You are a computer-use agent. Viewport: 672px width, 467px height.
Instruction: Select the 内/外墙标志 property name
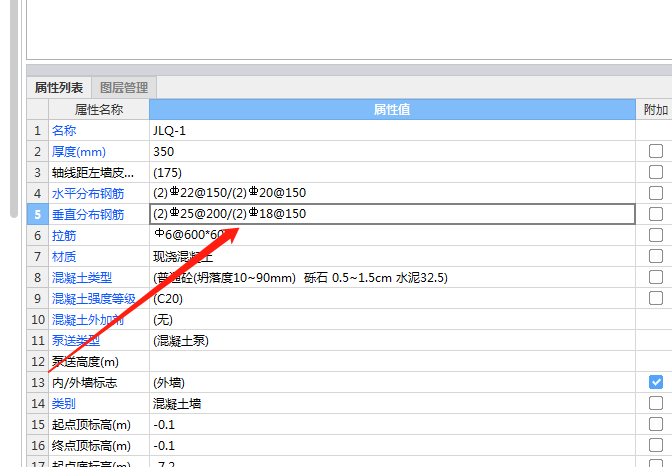[84, 382]
